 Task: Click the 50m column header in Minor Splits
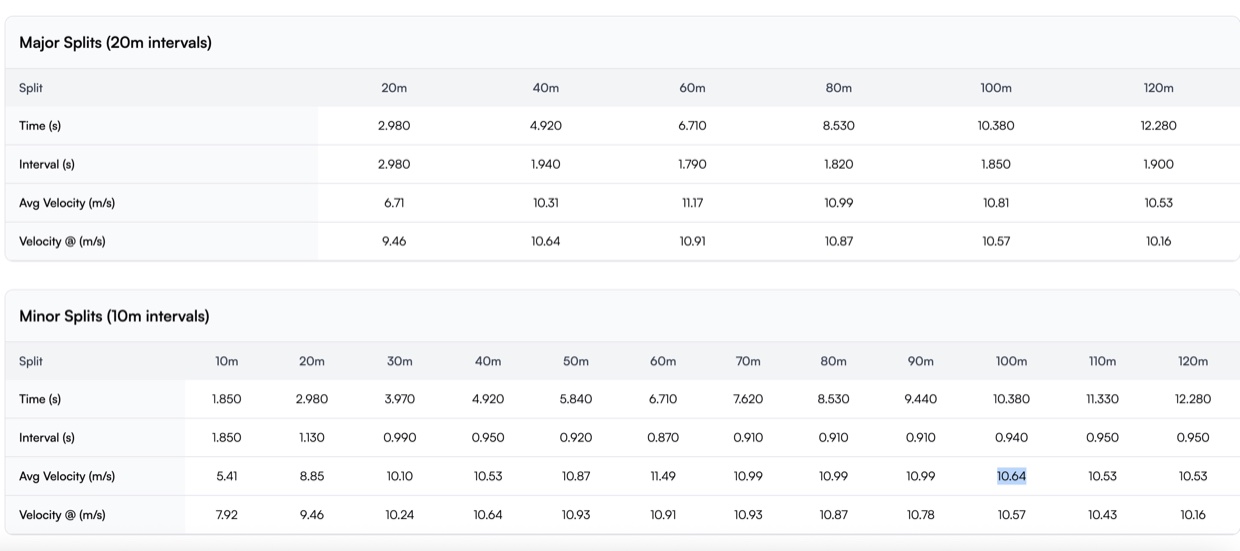[576, 361]
